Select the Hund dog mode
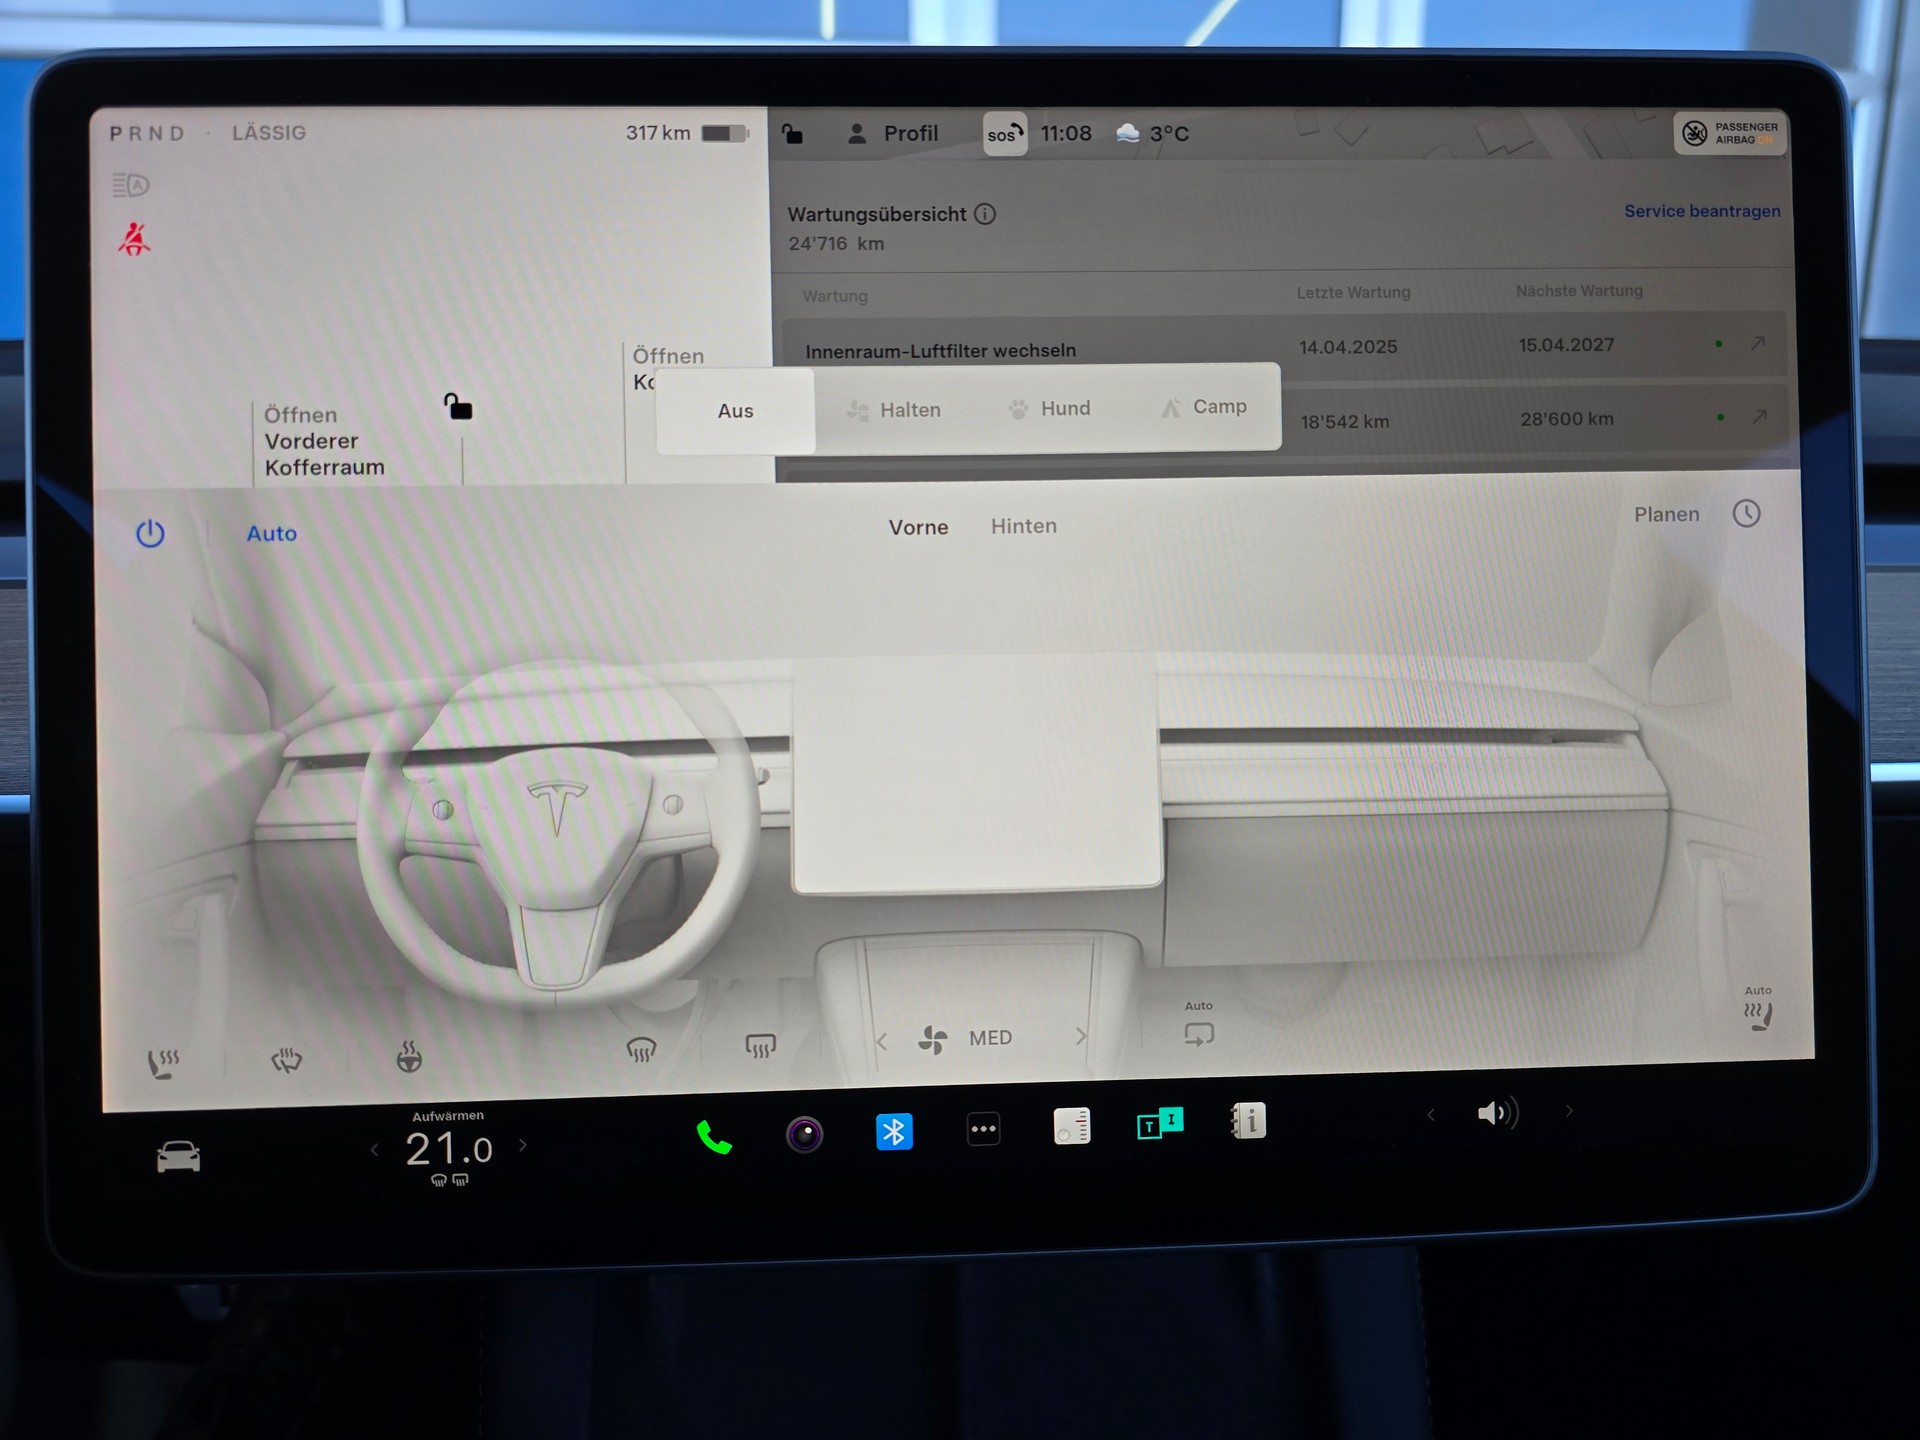Screen dimensions: 1920x1440 click(1050, 408)
